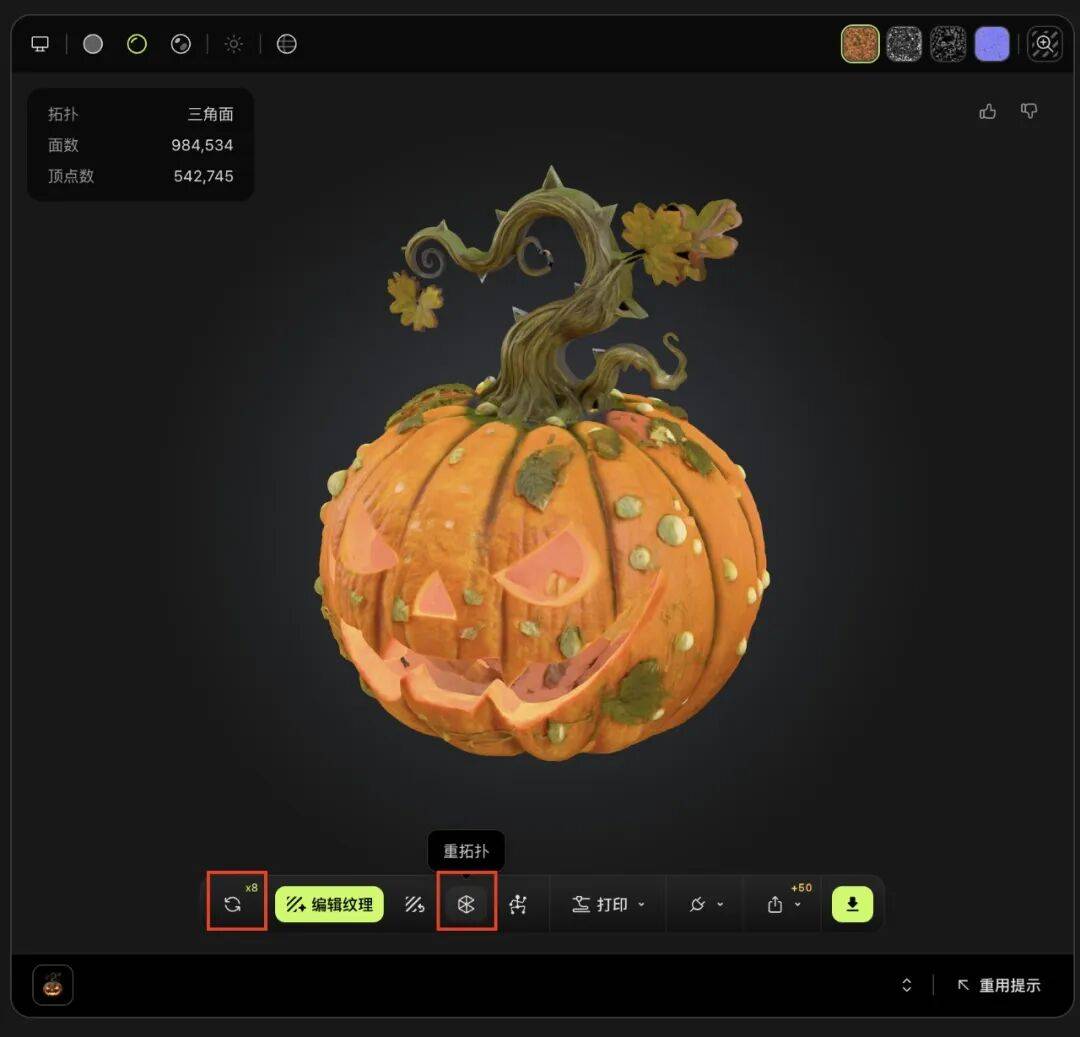Viewport: 1080px width, 1037px height.
Task: Click the rigging/animation figure icon
Action: coord(518,904)
